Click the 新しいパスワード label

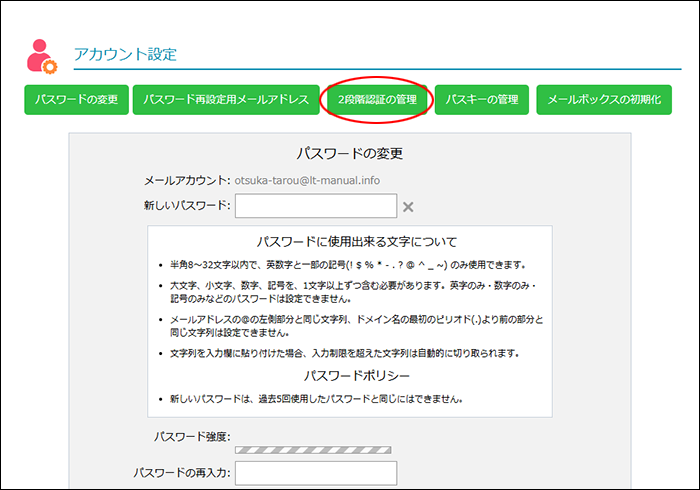coord(187,206)
